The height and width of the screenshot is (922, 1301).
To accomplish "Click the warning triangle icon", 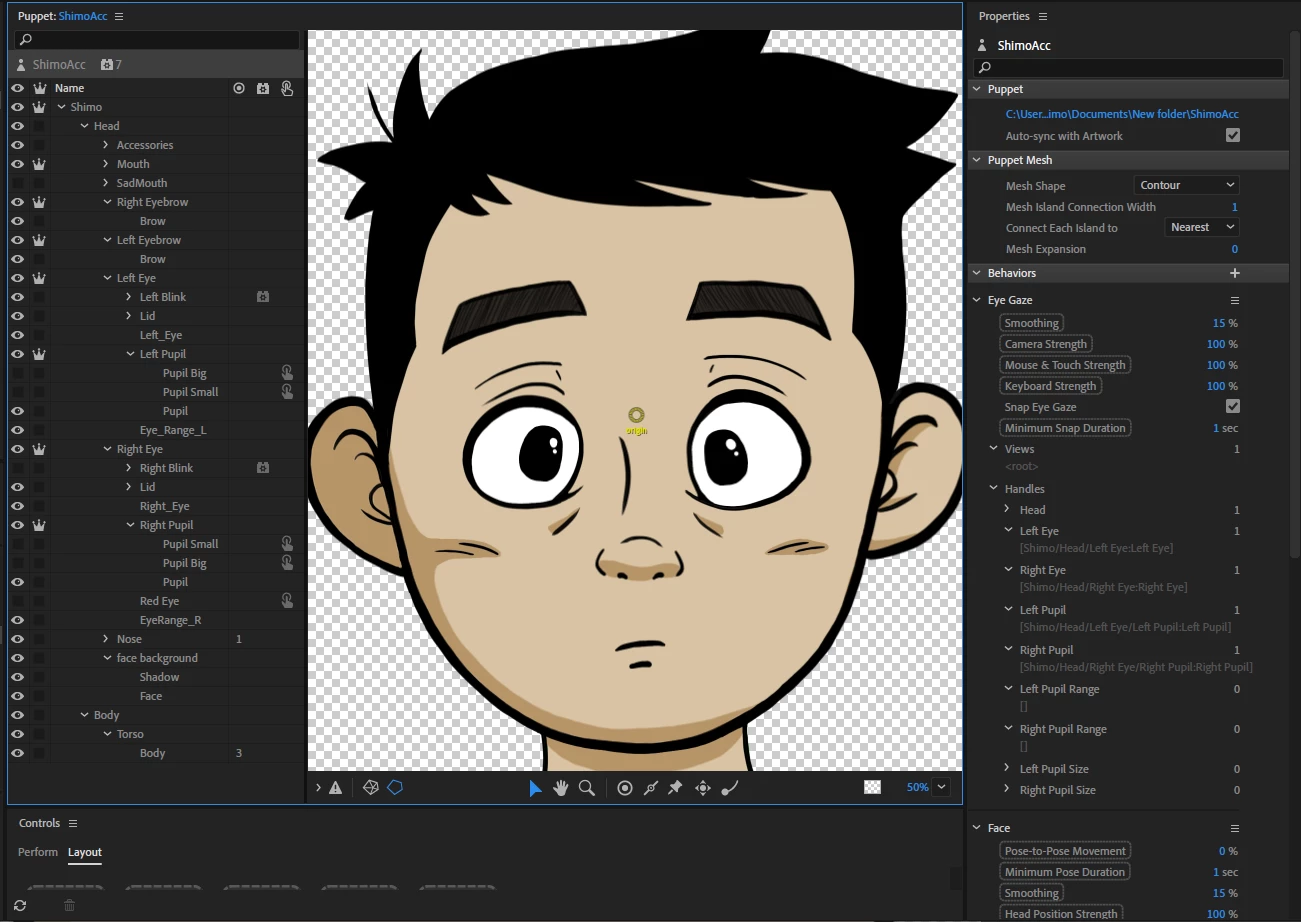I will [336, 788].
